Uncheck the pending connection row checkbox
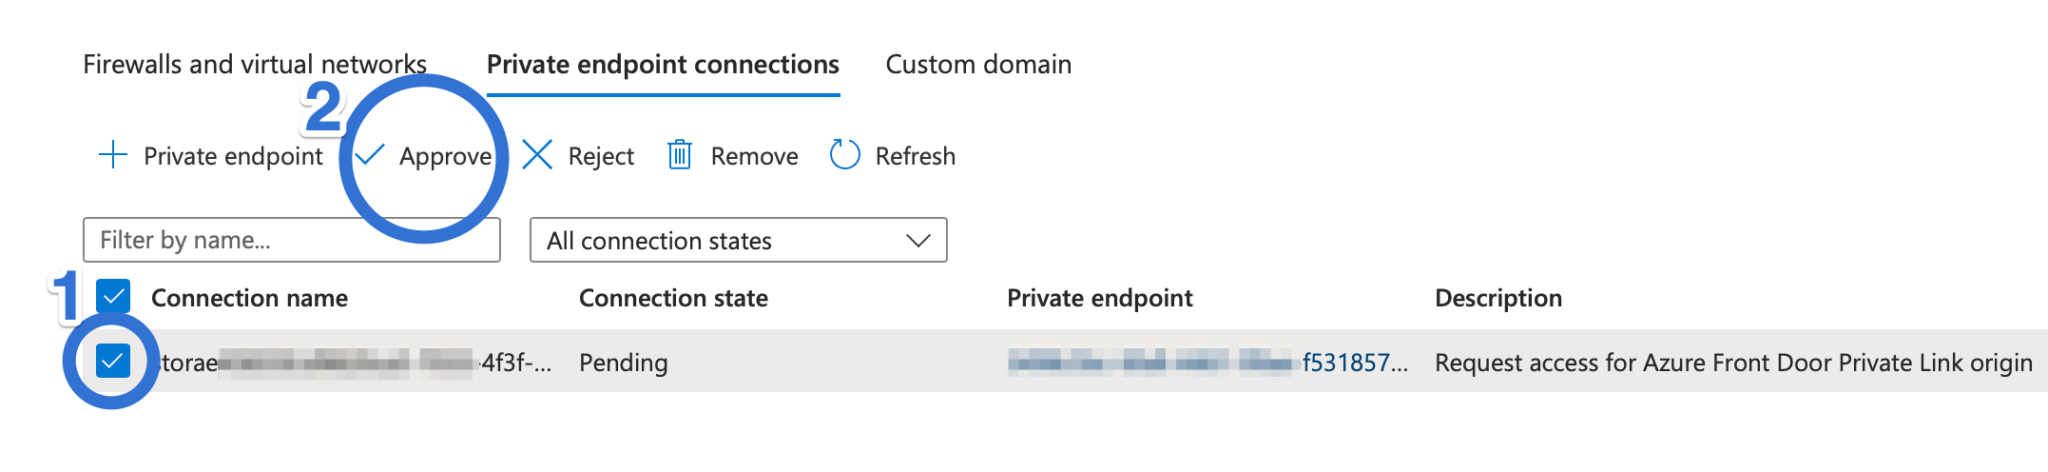Viewport: 2048px width, 472px height. tap(113, 361)
